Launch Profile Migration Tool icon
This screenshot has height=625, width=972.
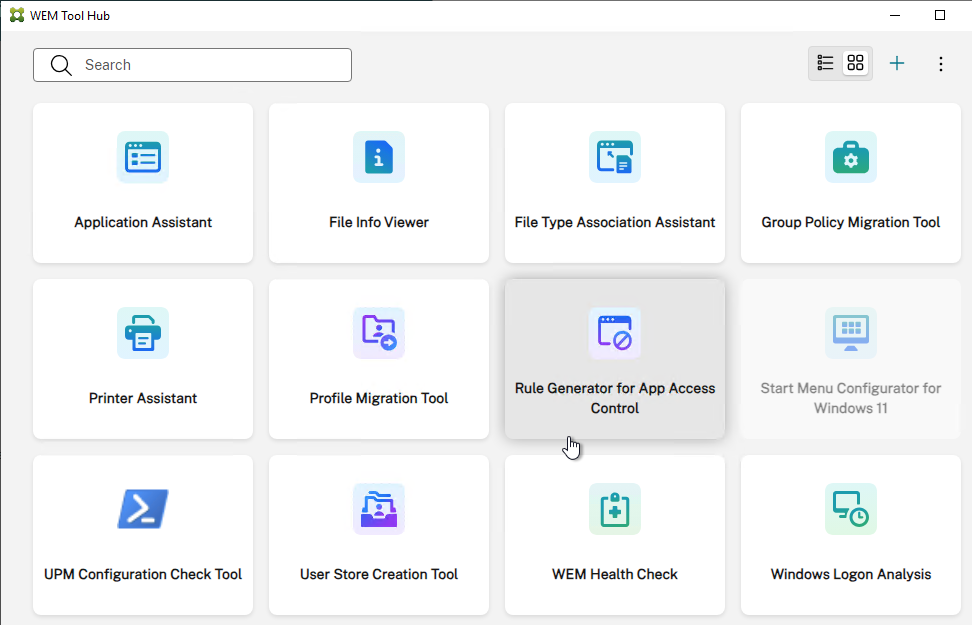pyautogui.click(x=379, y=333)
